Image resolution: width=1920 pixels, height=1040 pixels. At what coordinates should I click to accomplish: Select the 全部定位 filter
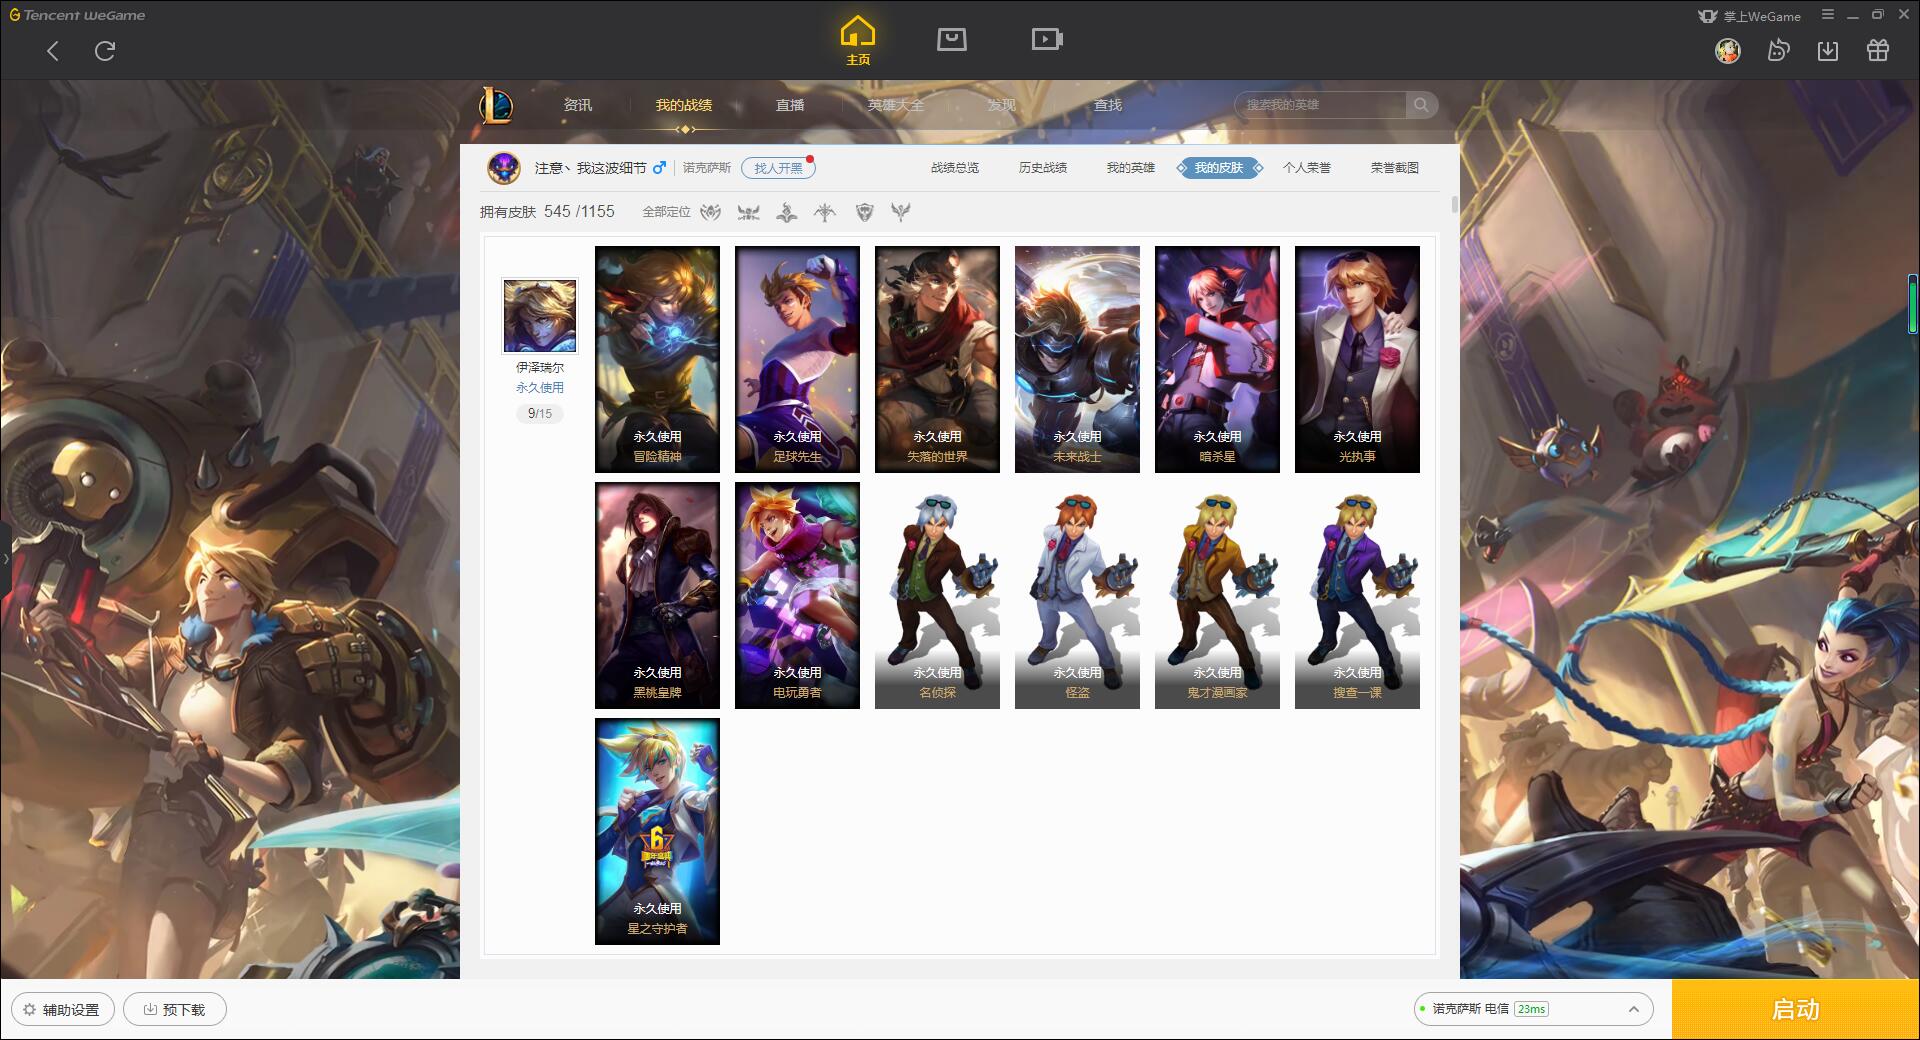coord(666,211)
